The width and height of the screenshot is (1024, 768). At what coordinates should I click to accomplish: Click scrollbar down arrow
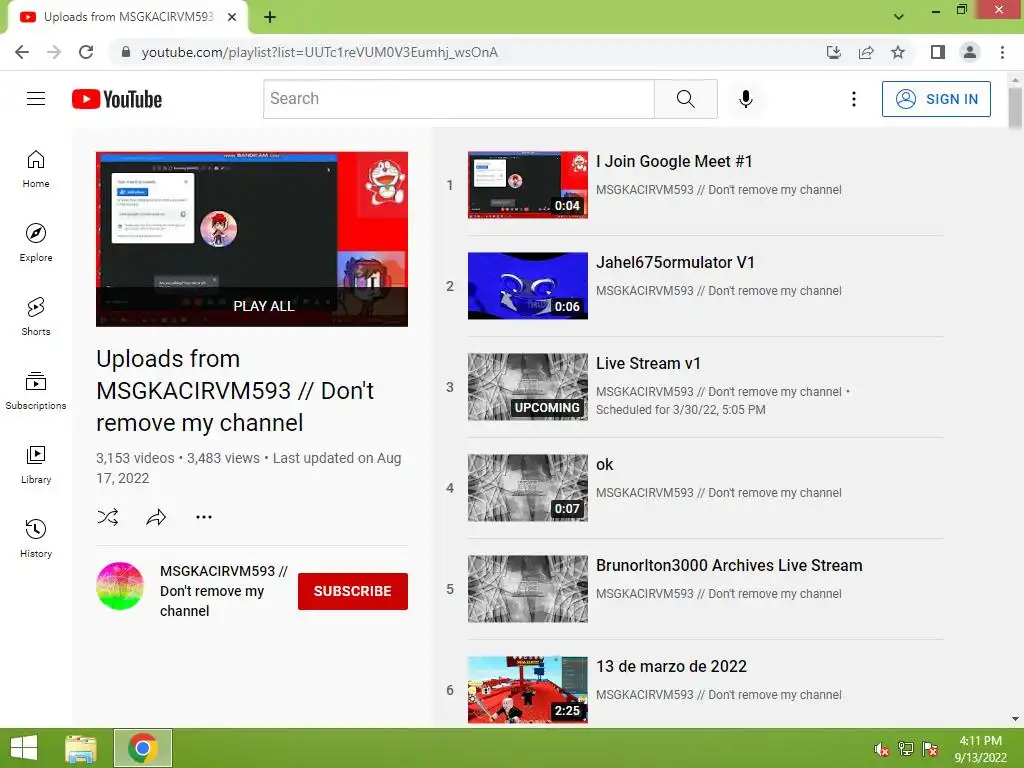[1015, 719]
